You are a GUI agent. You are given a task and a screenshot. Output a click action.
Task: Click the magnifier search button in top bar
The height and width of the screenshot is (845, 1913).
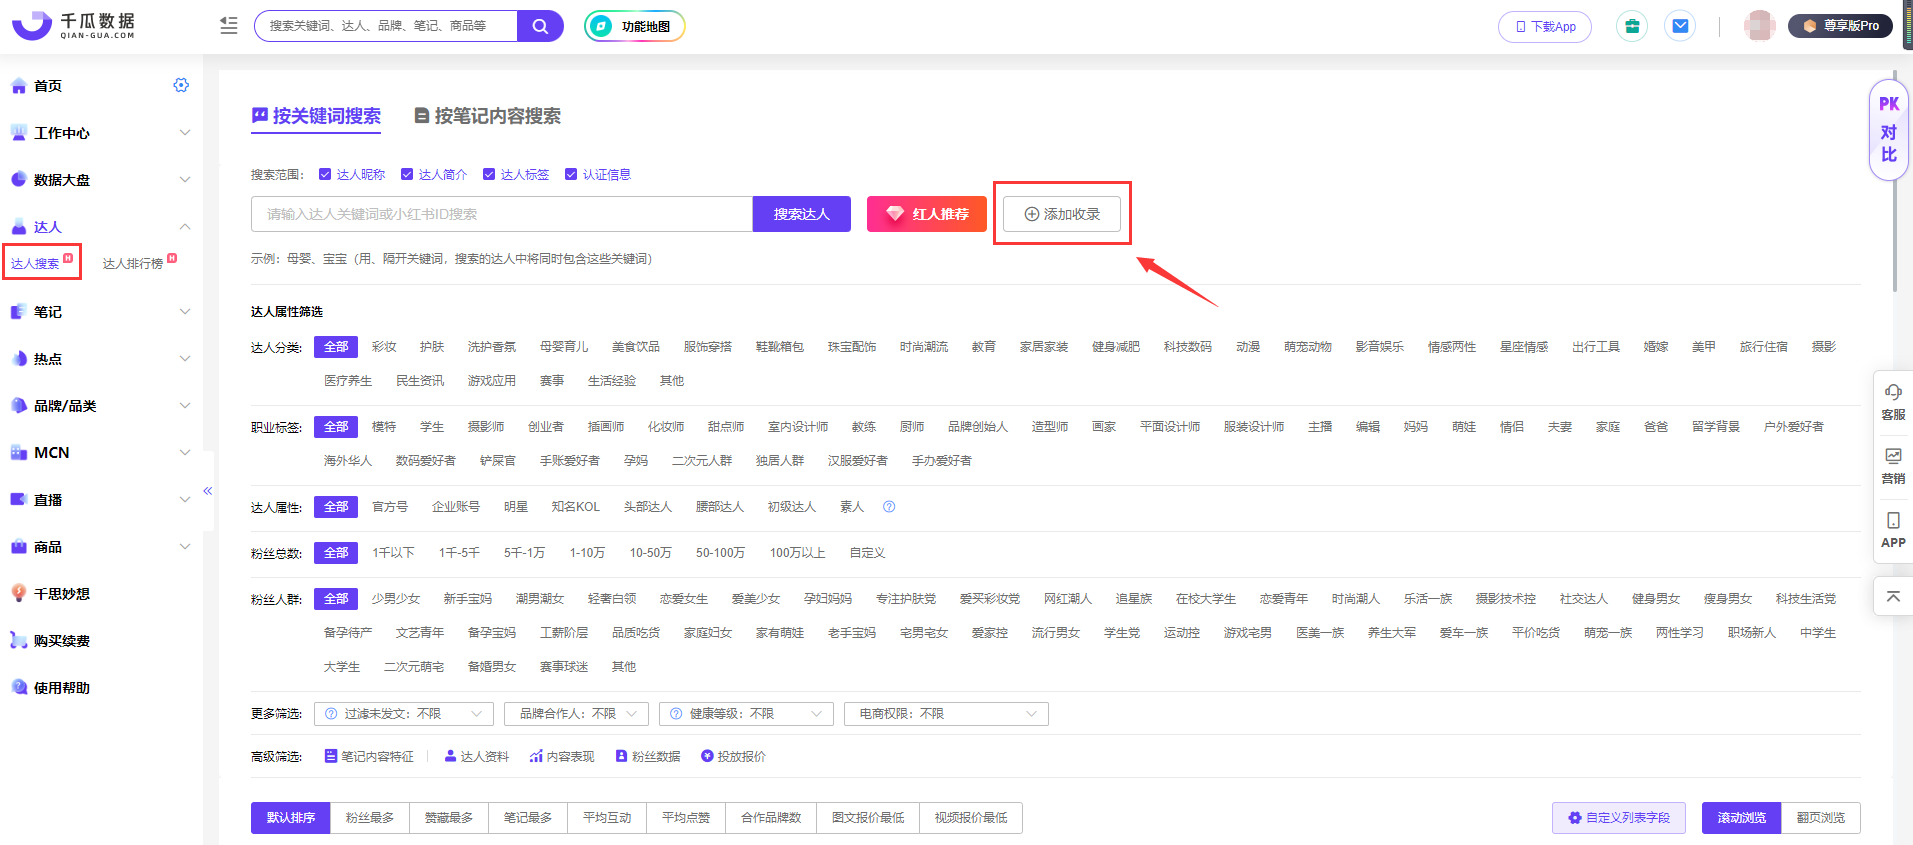540,26
